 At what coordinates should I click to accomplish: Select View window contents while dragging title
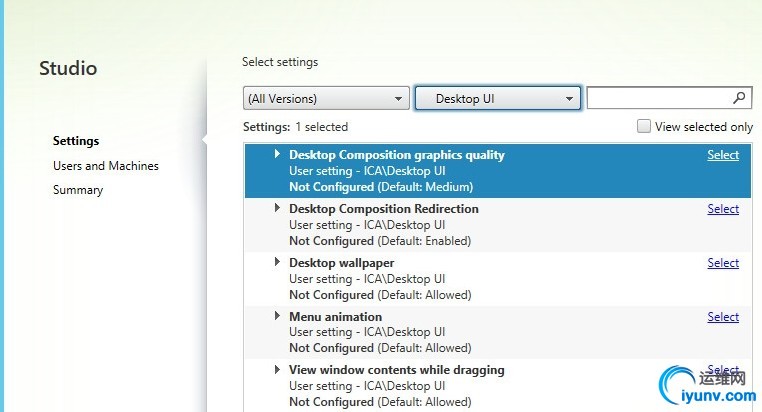[x=397, y=370]
